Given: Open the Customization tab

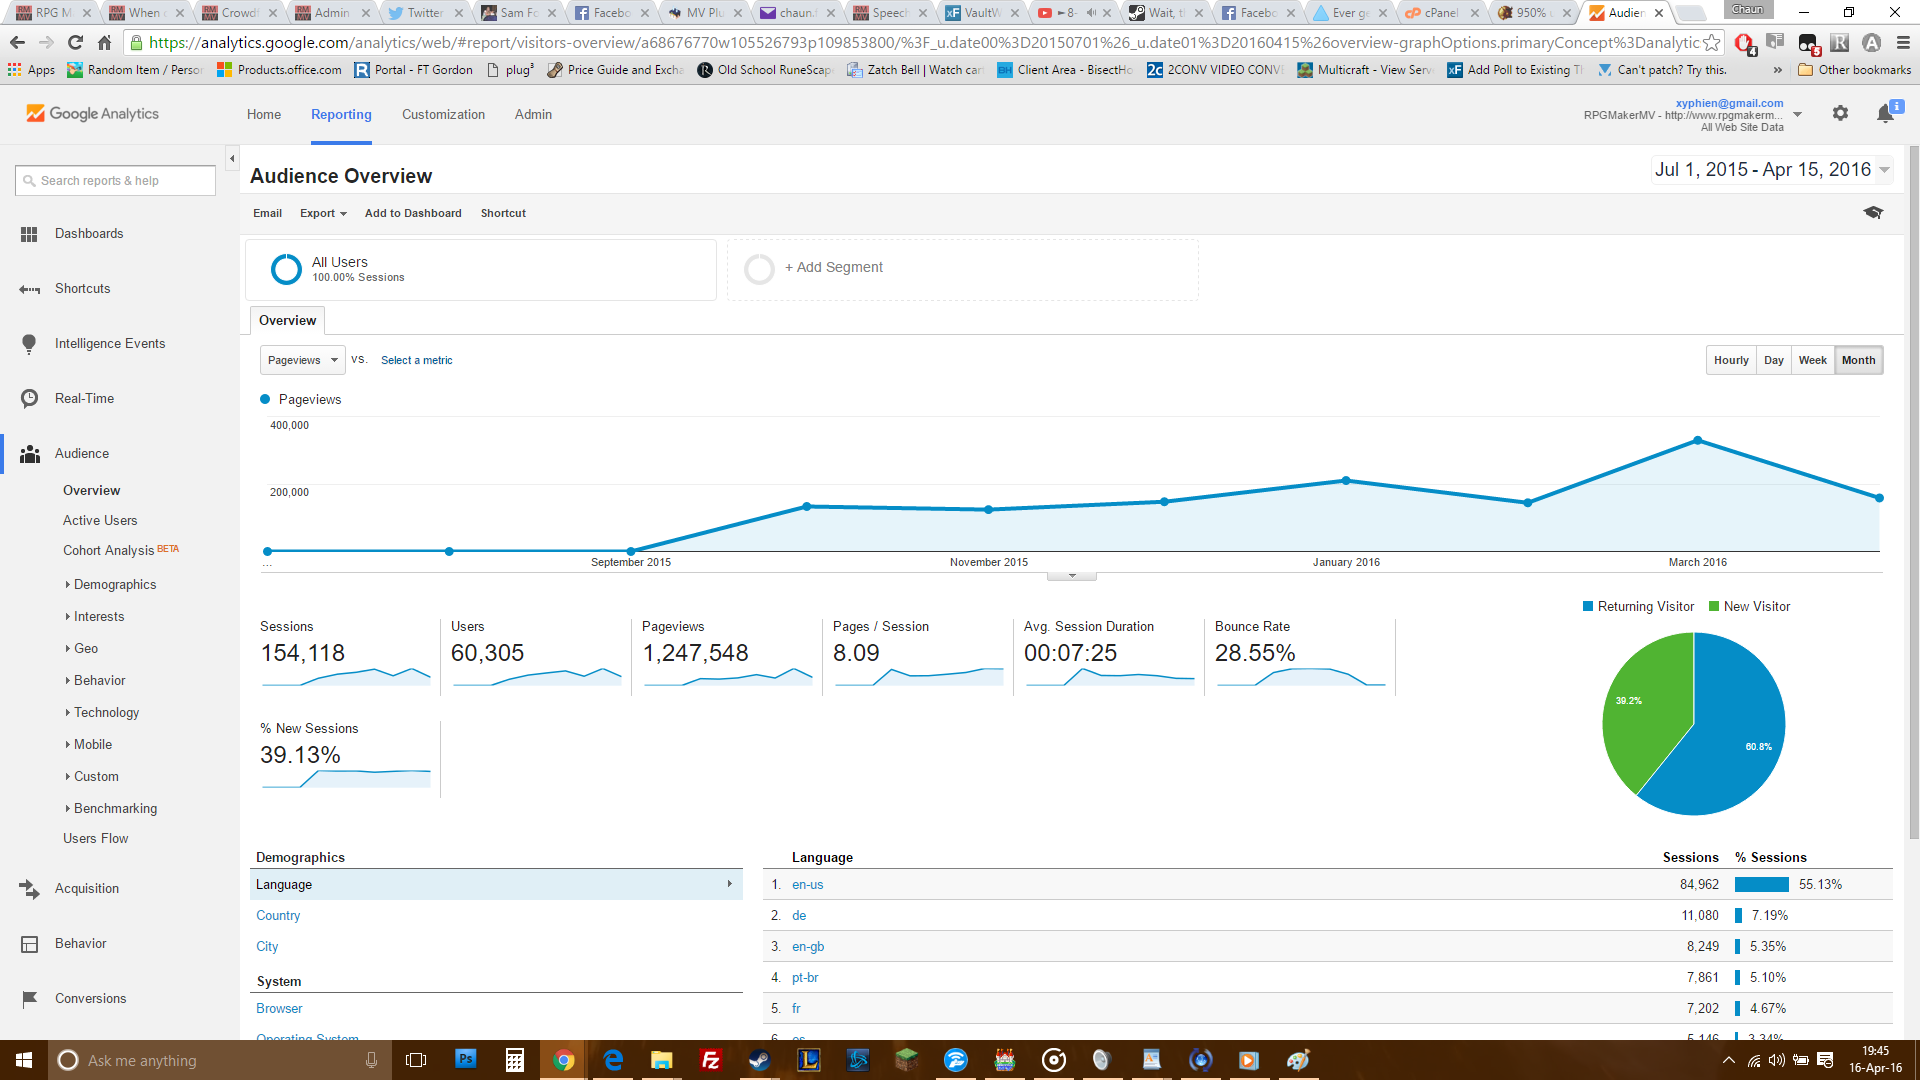Looking at the screenshot, I should point(443,115).
